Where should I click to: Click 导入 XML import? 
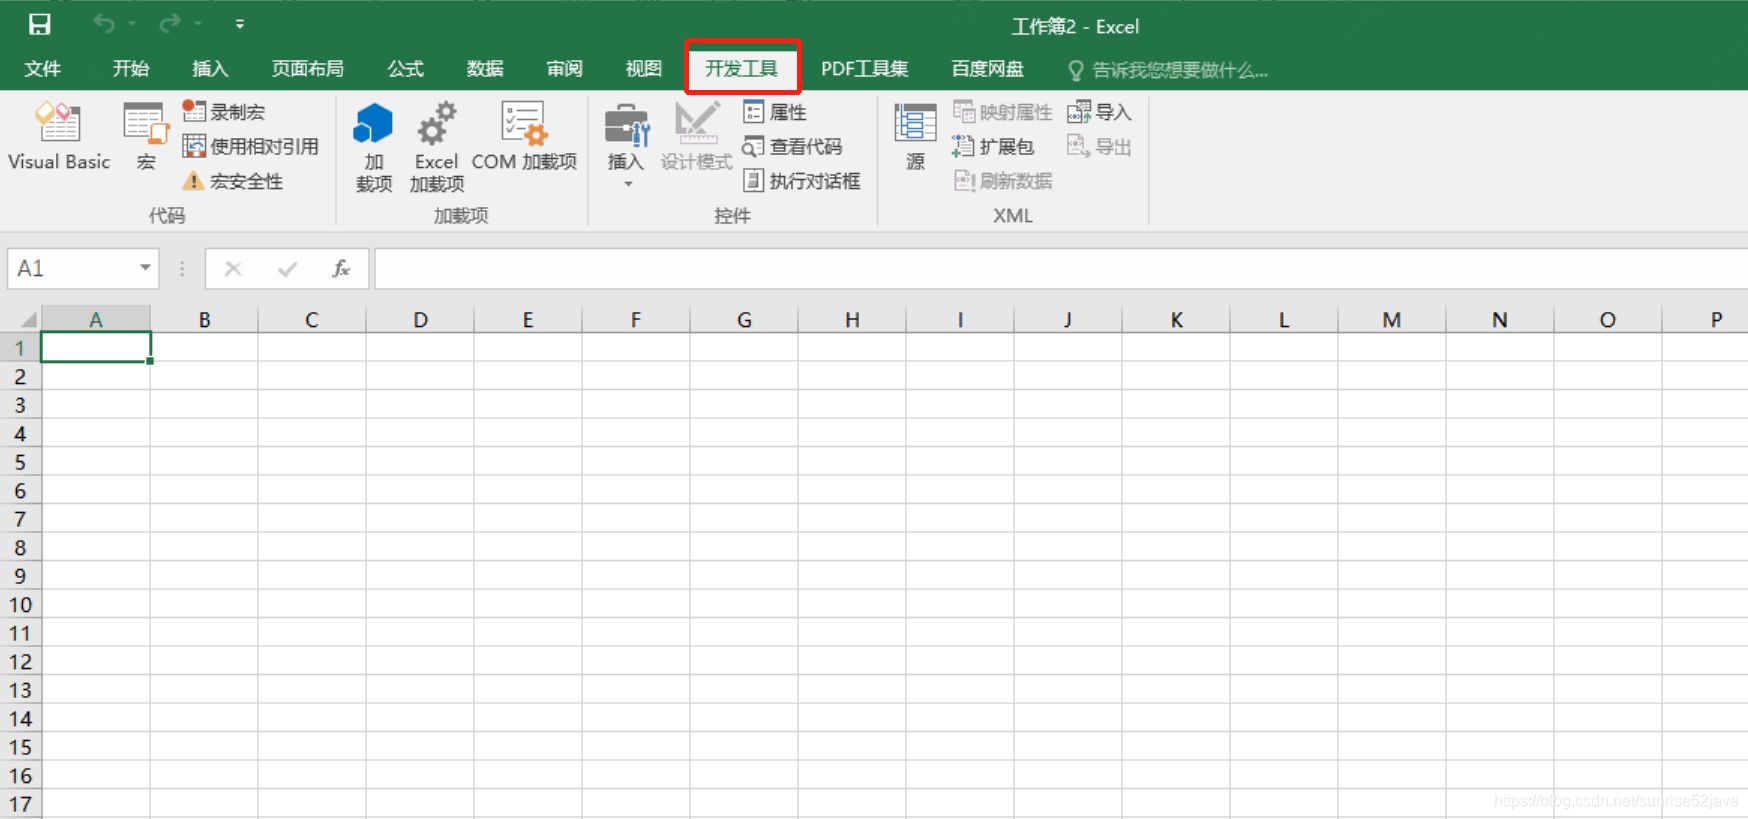tap(1099, 112)
